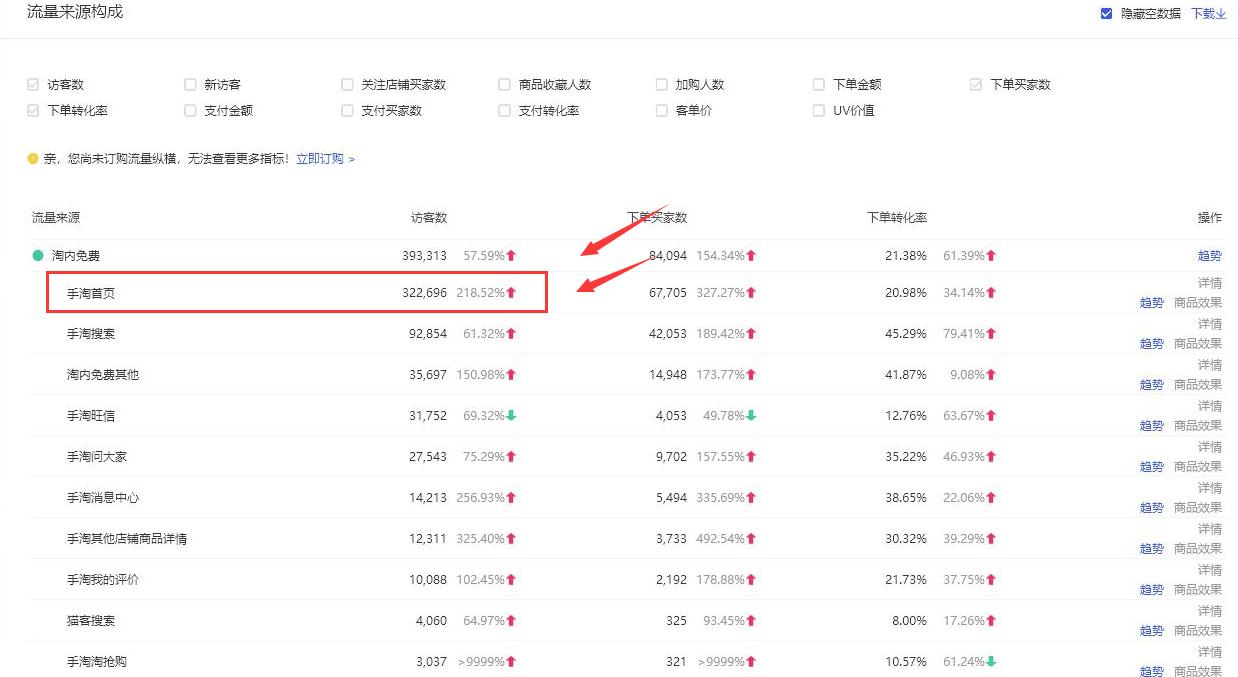View 商品效果 for 手淘问大家
The image size is (1238, 677).
(1198, 466)
